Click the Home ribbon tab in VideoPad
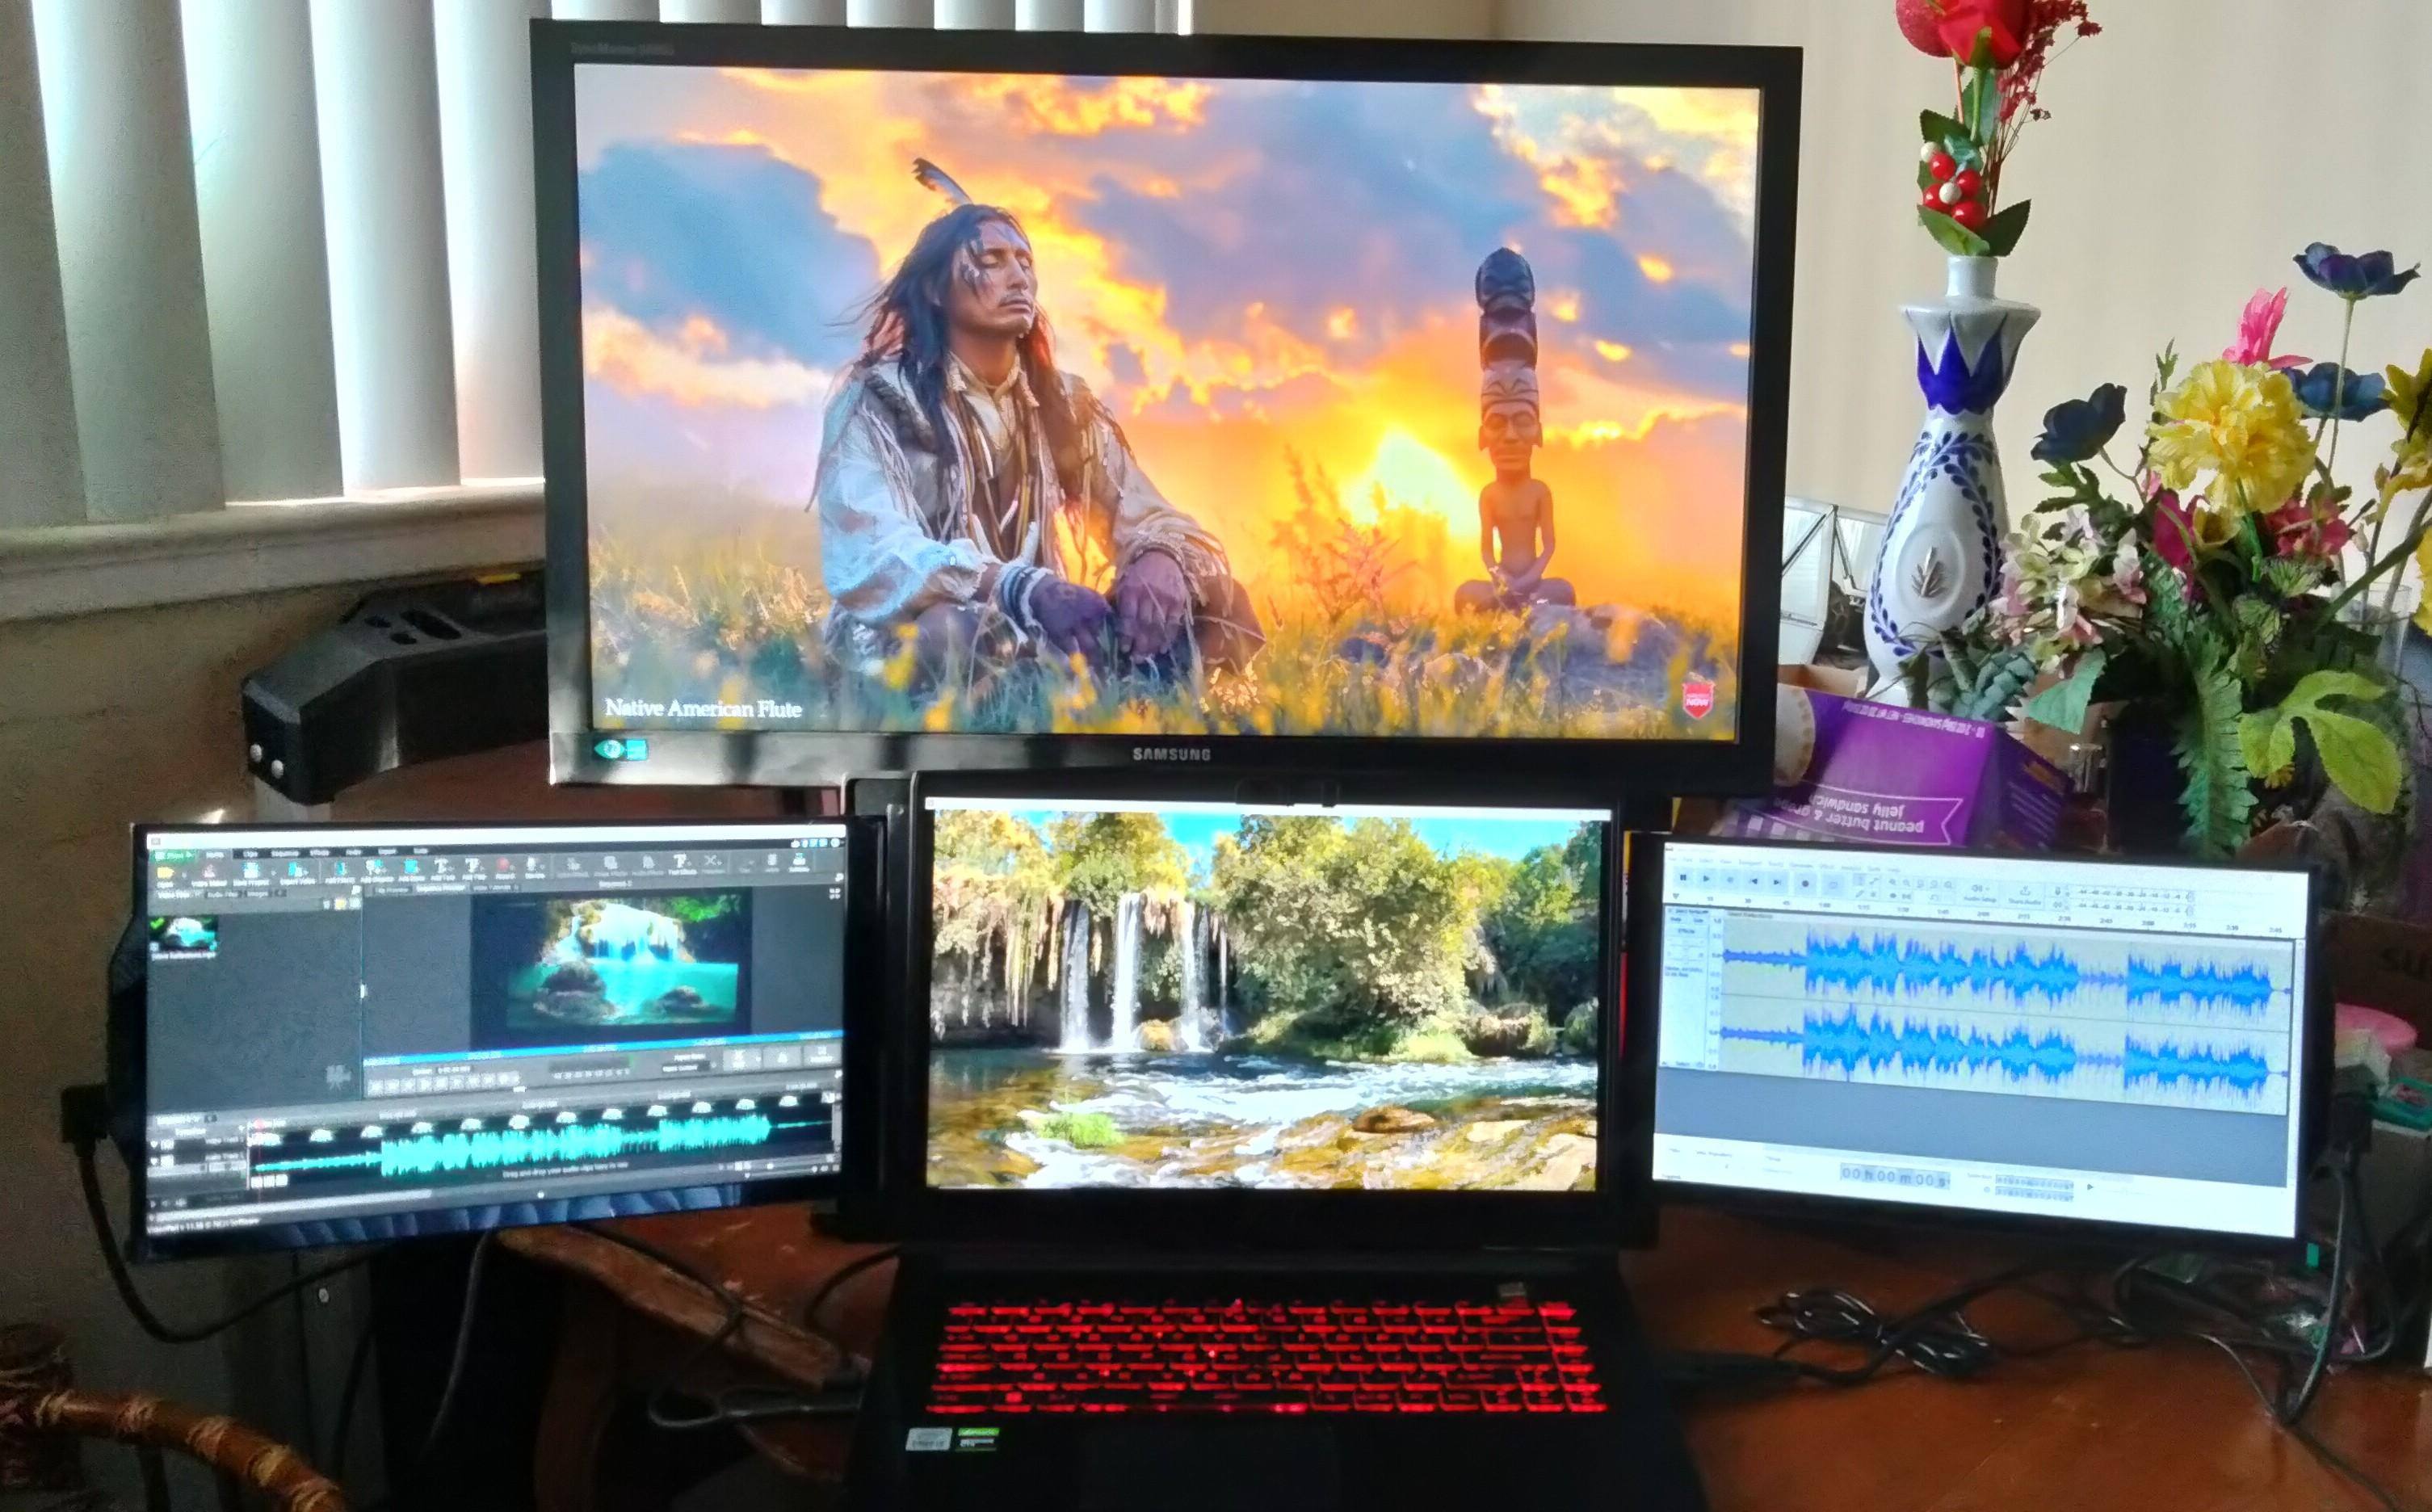 click(x=215, y=855)
